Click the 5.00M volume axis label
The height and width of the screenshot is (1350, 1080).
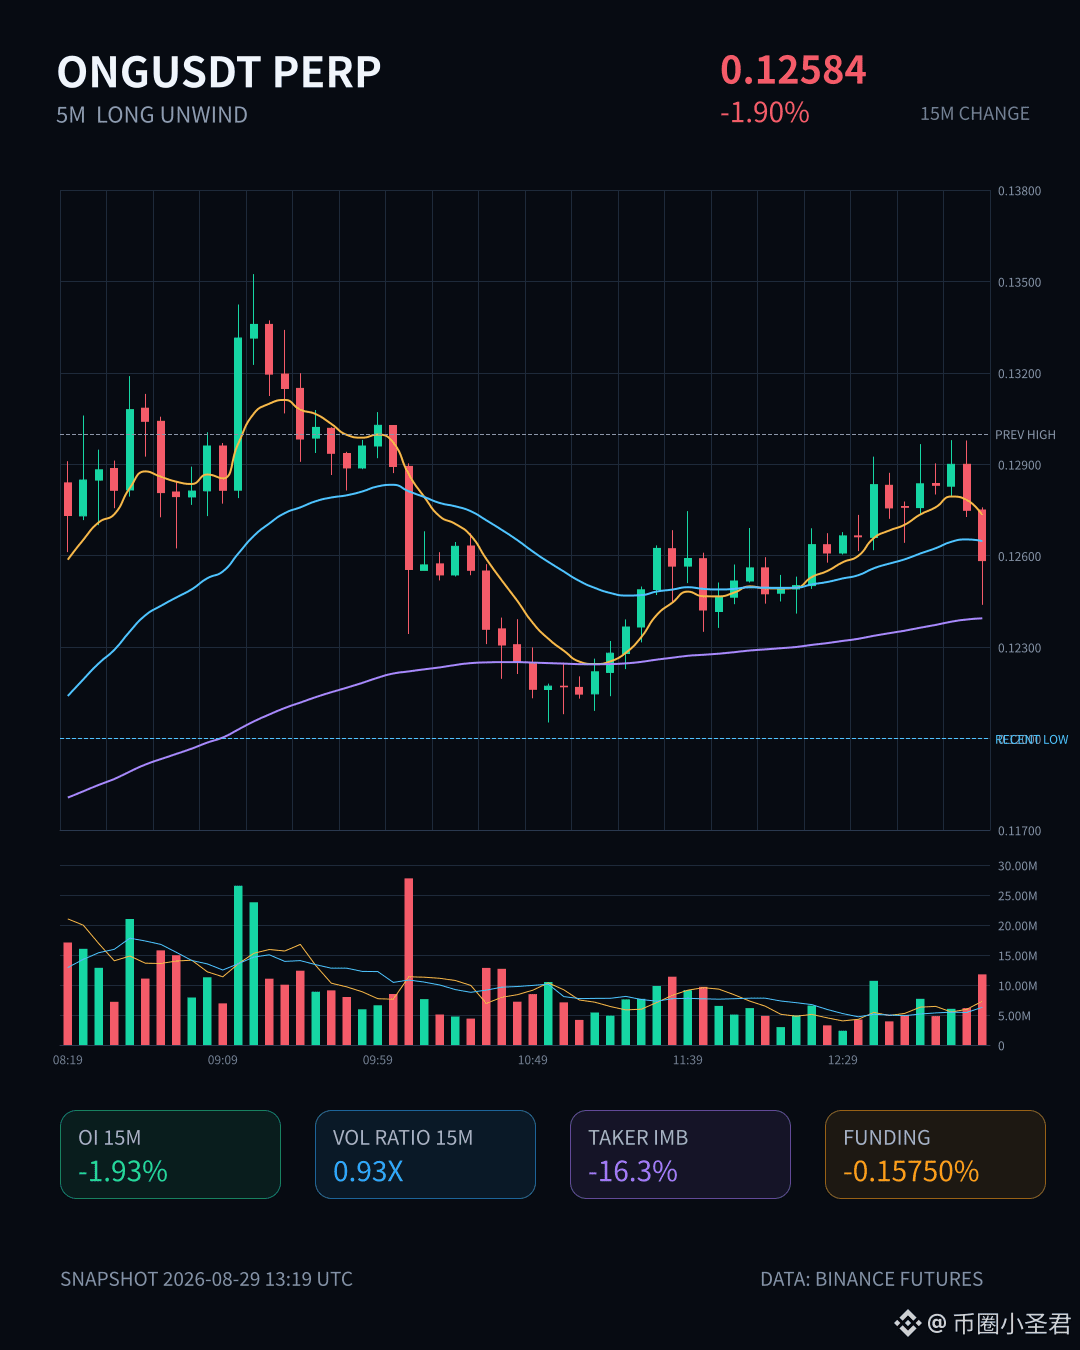point(1015,1016)
